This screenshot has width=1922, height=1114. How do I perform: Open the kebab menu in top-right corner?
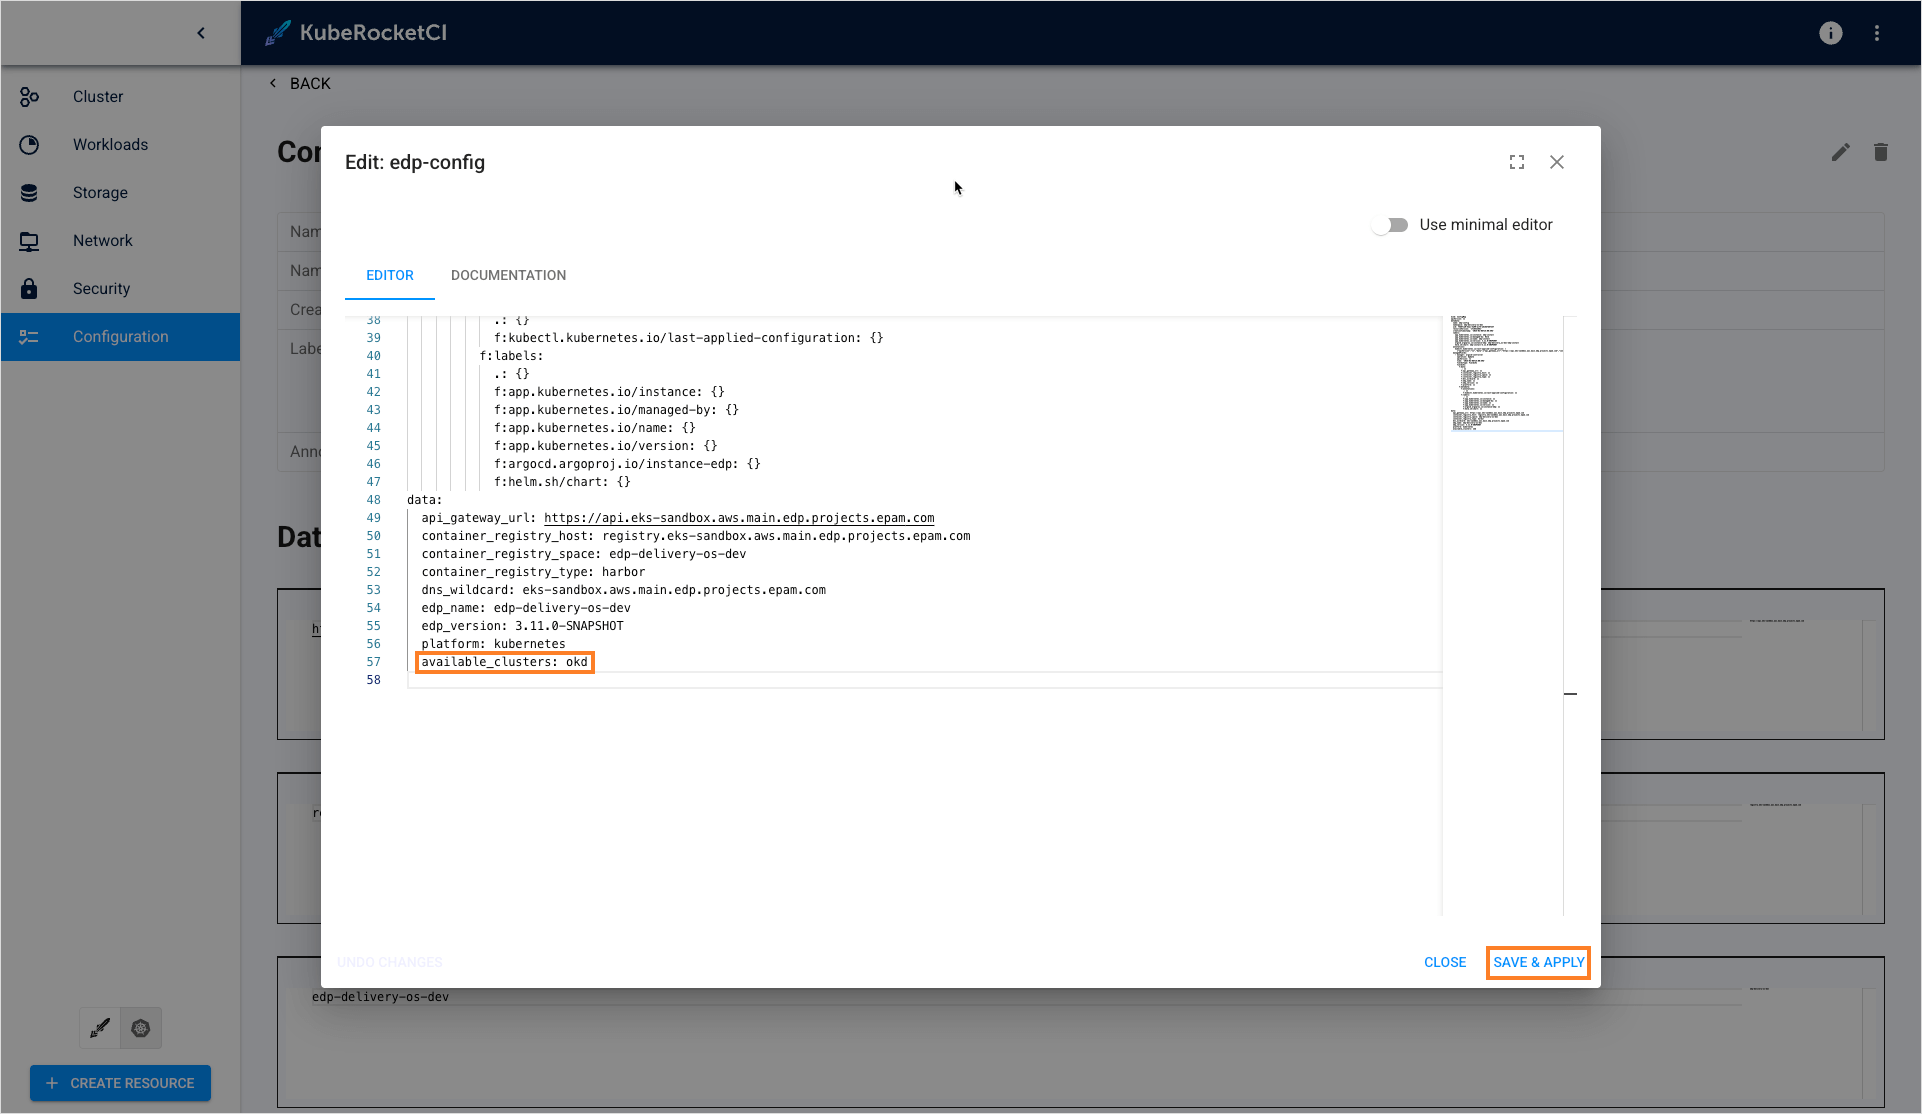[1877, 33]
